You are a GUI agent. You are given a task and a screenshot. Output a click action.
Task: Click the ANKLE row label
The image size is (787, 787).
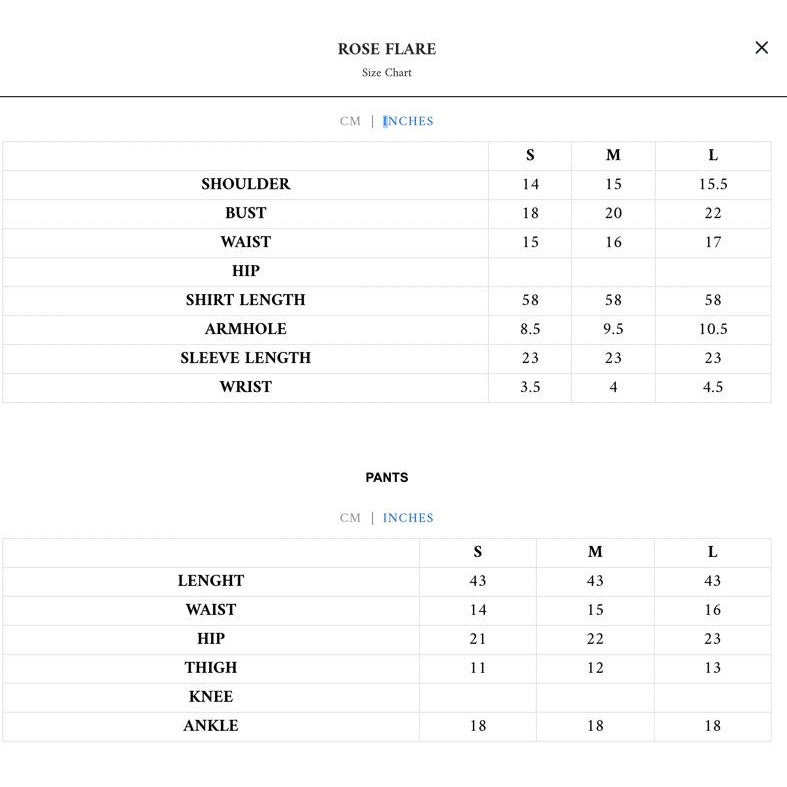click(211, 726)
